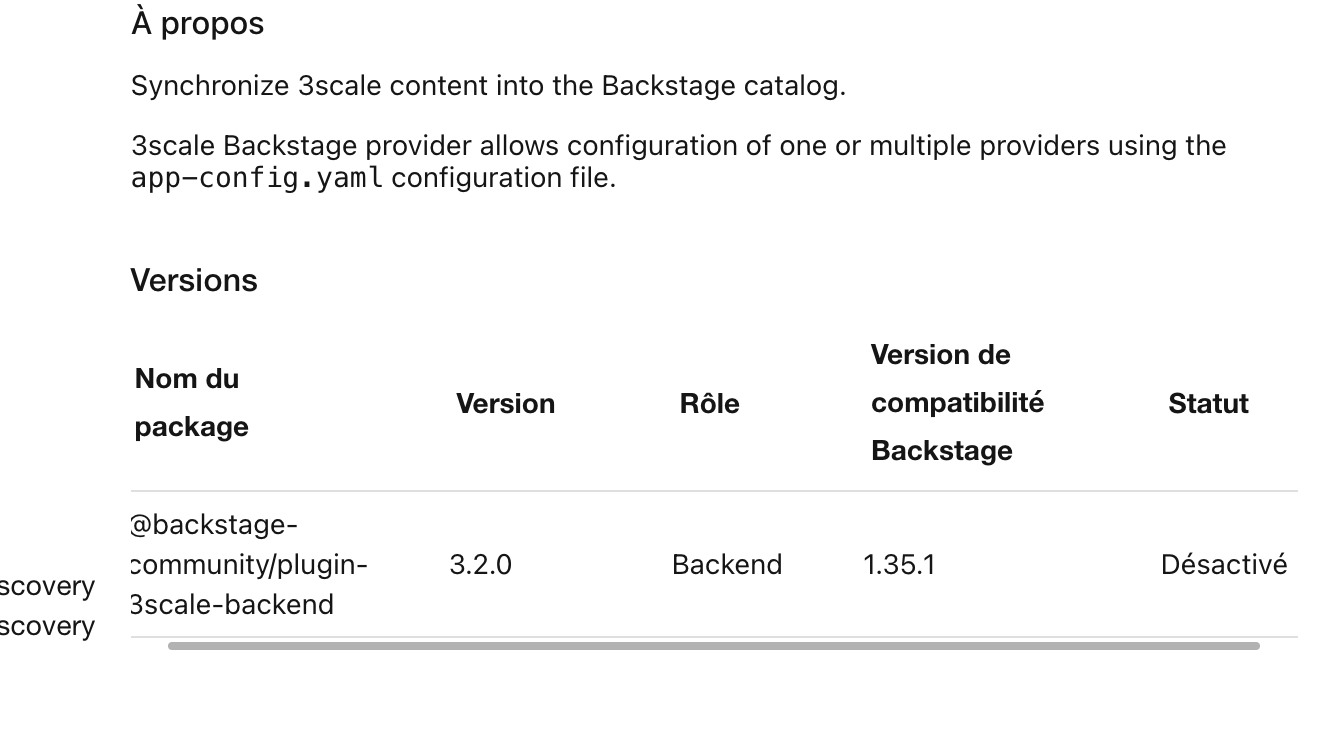Viewport: 1322px width, 752px height.
Task: Click the words "configuration file." after code
Action: click(503, 178)
